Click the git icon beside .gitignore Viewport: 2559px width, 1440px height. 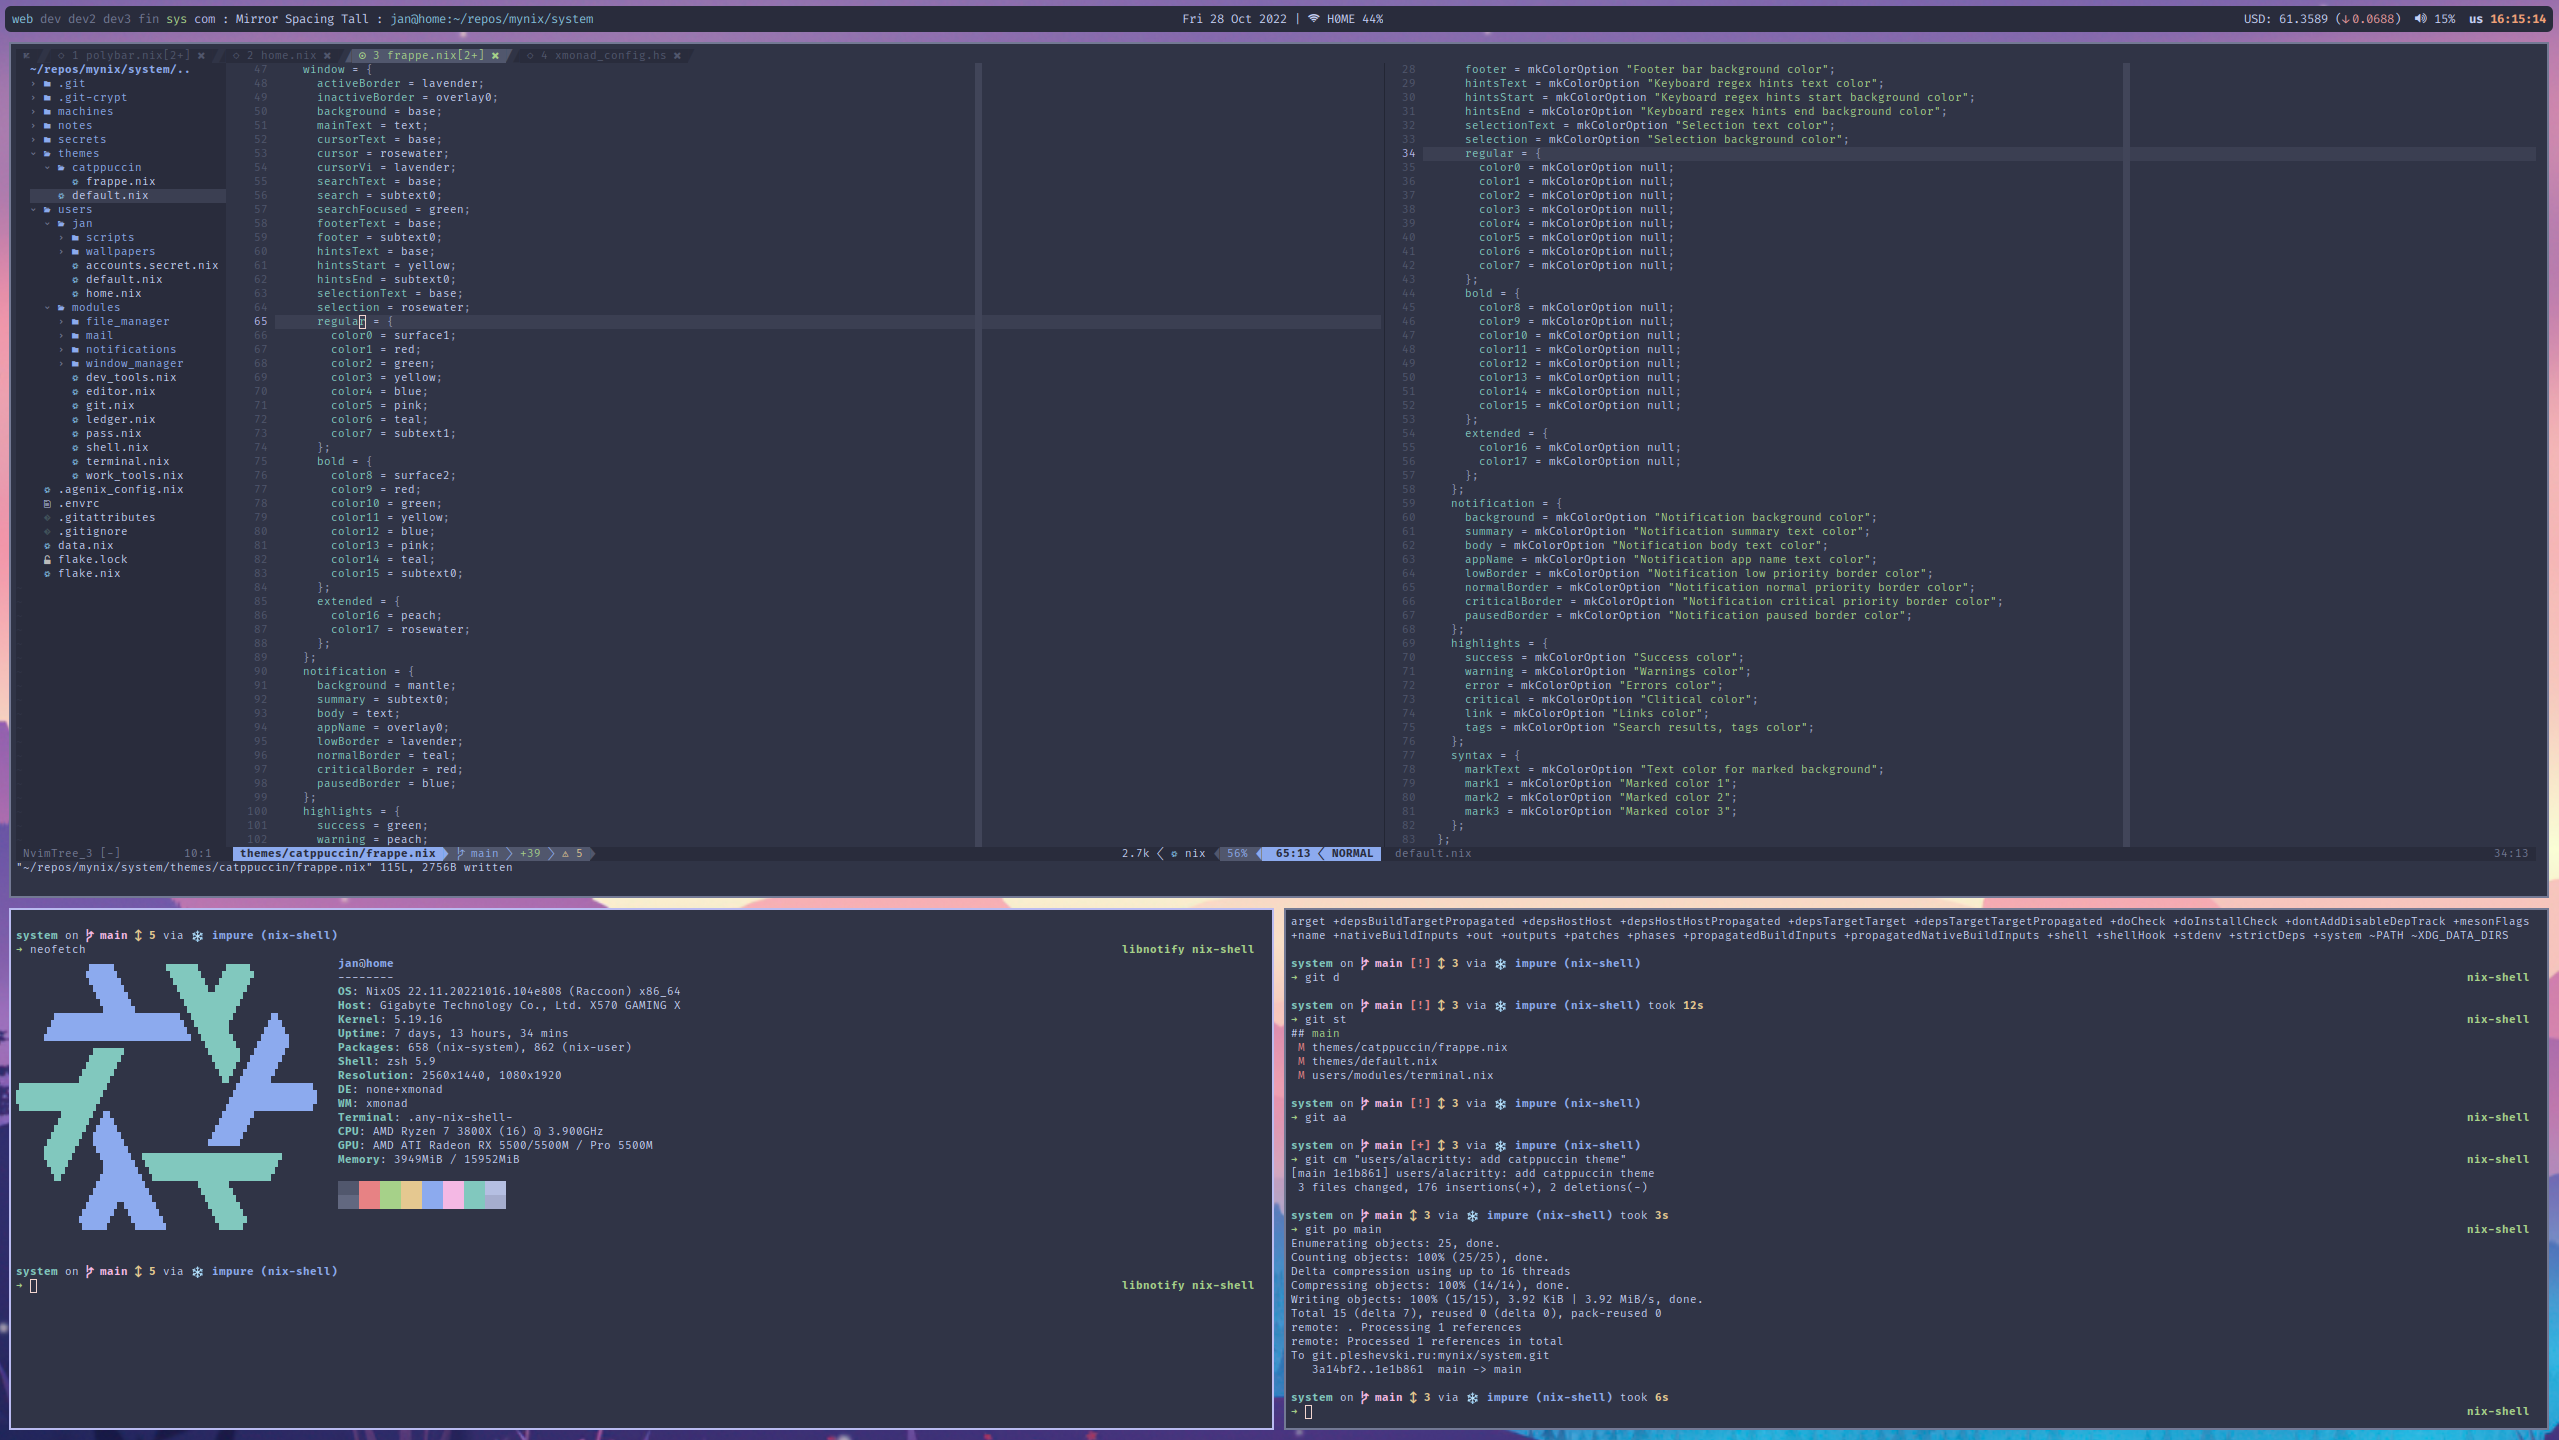[47, 532]
